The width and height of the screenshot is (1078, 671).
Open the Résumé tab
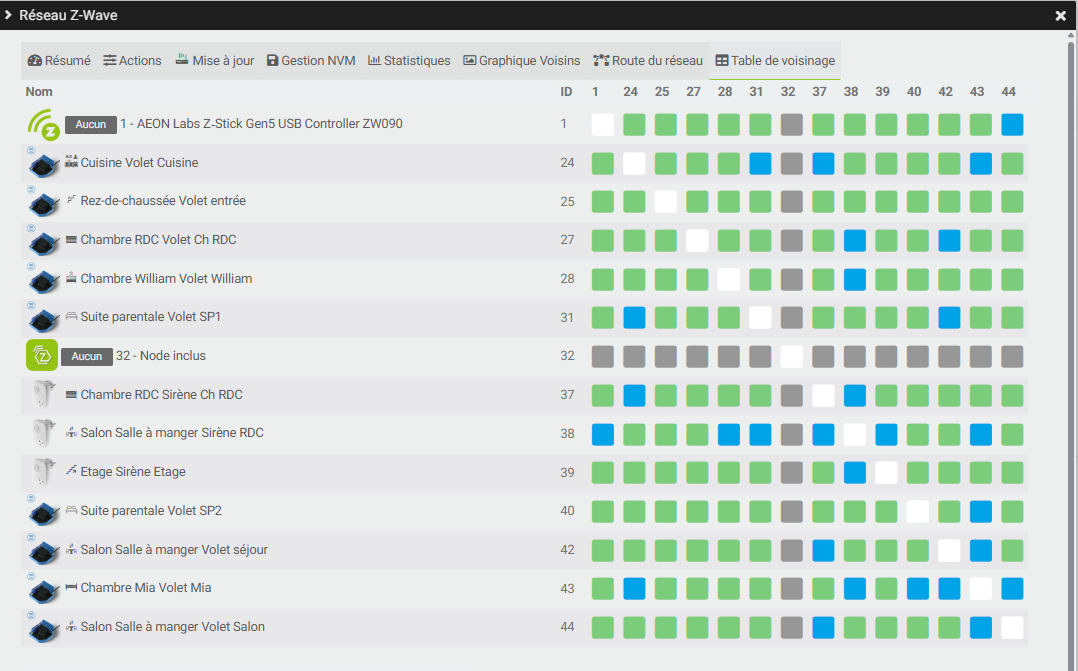pyautogui.click(x=59, y=61)
